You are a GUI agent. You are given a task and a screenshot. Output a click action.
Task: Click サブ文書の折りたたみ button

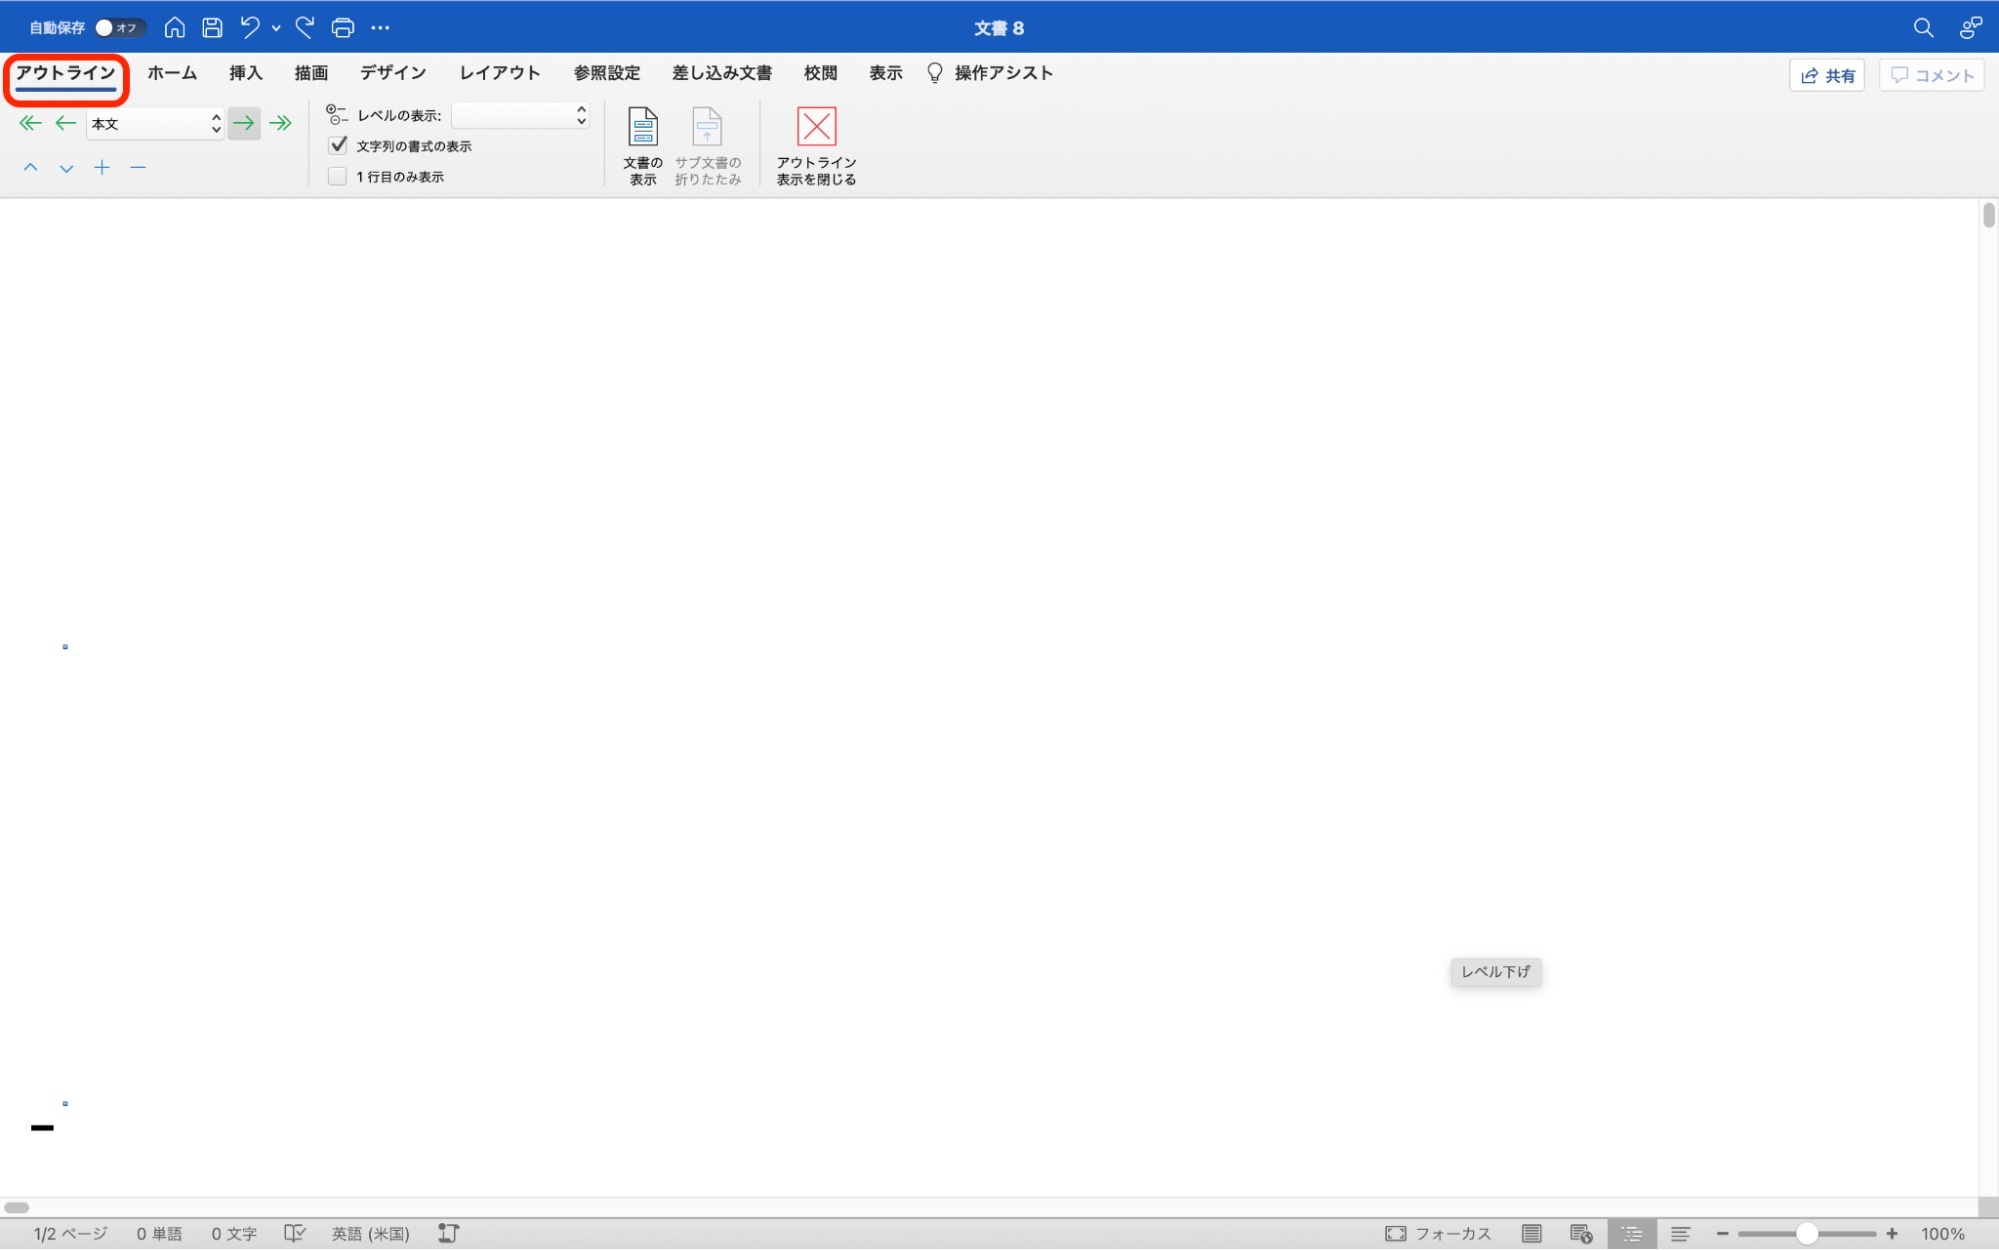708,146
